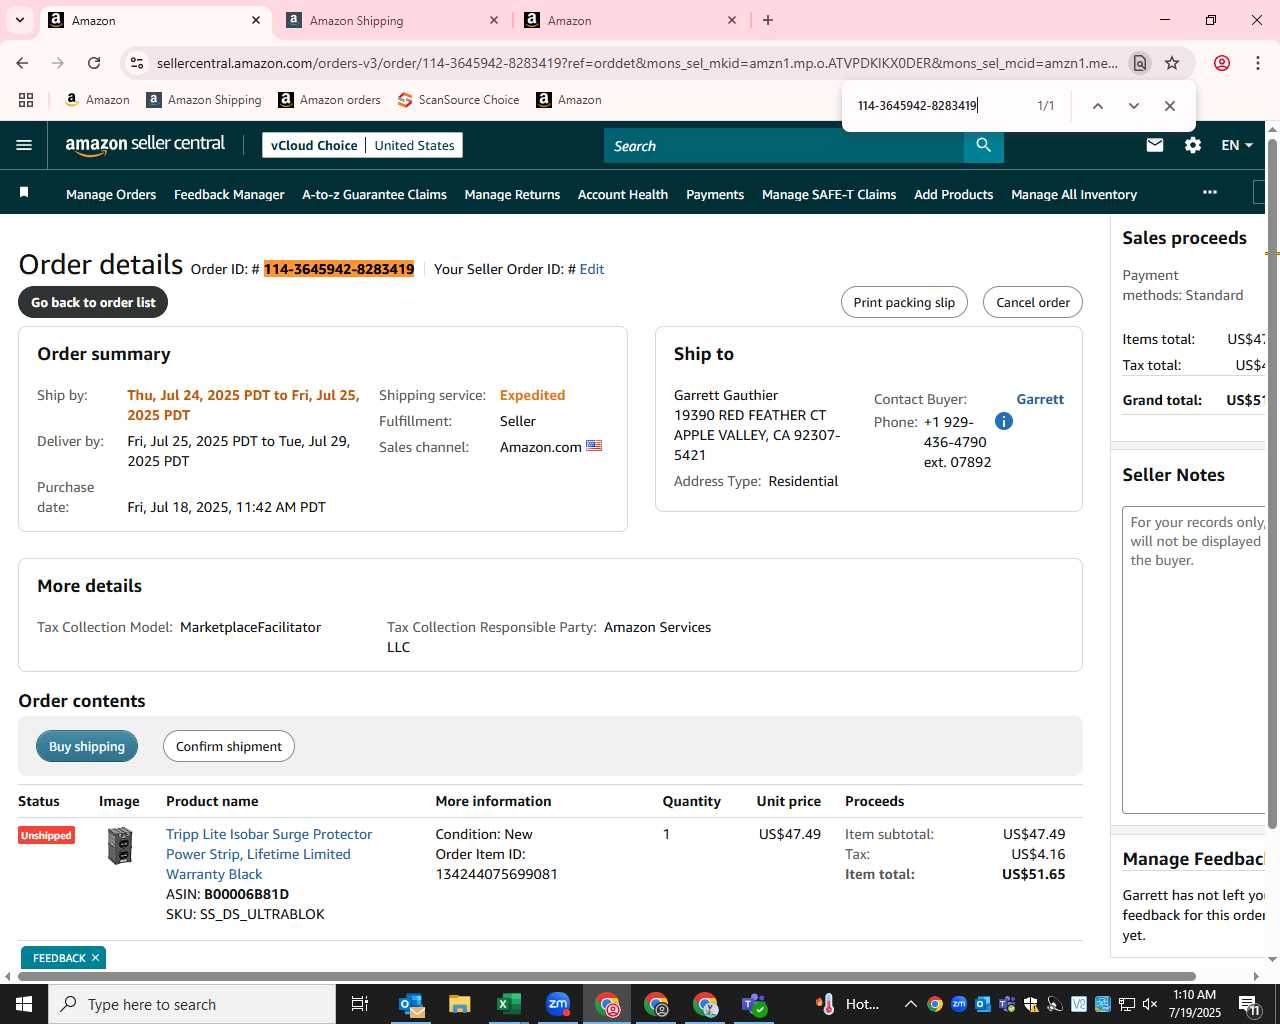Open Outlook from the taskbar

[411, 1004]
